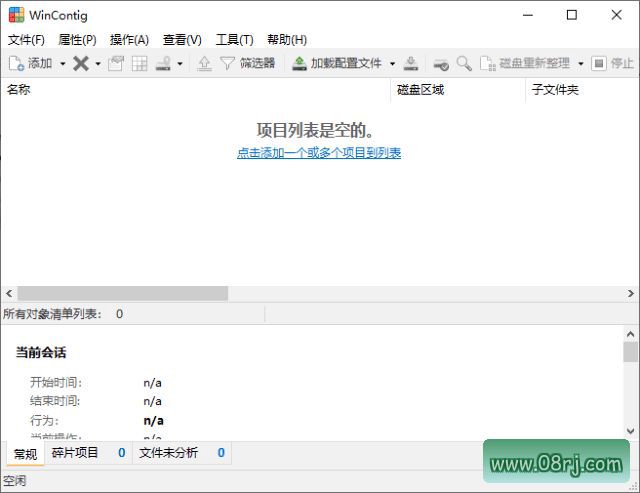Viewport: 640px width, 493px height.
Task: Click the horizontal scrollbar left arrow
Action: (9, 293)
